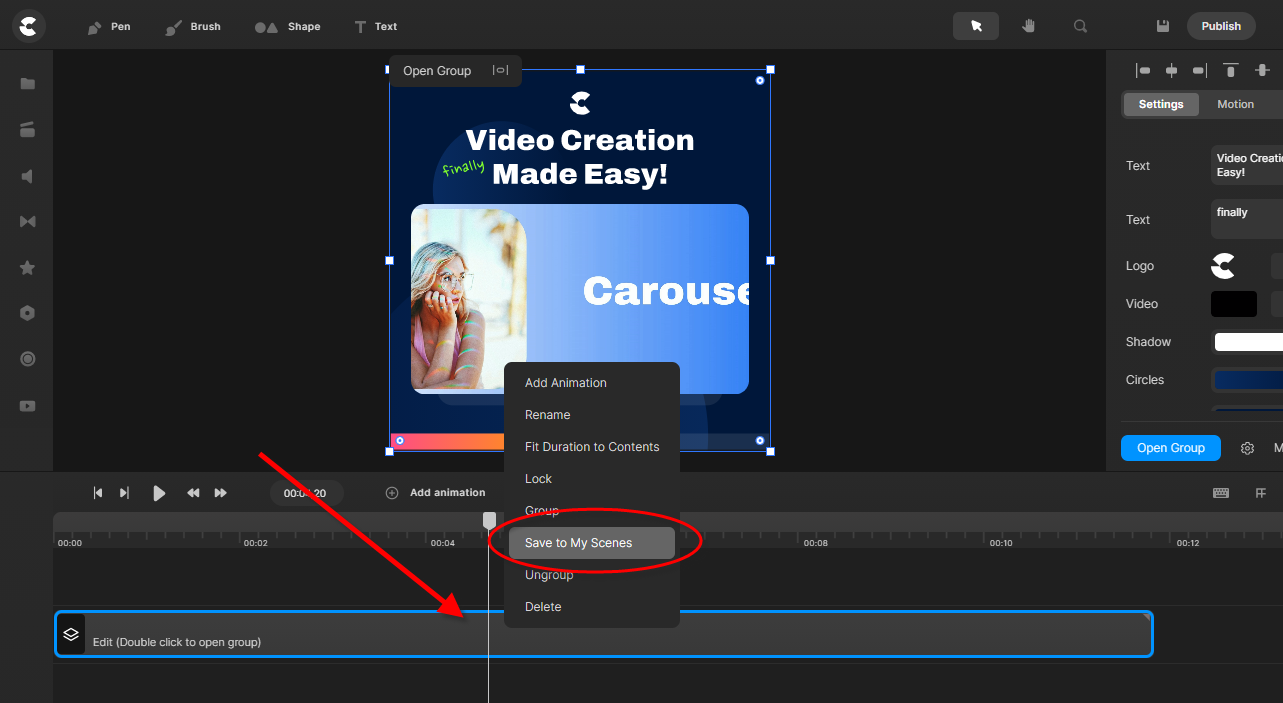Open the scenes clapperboard panel in the sidebar

click(x=28, y=129)
